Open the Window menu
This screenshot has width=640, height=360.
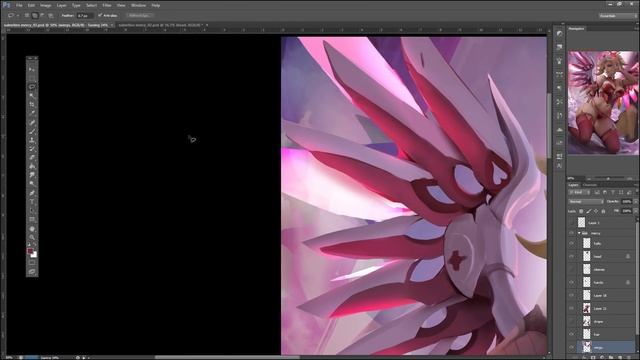138,5
